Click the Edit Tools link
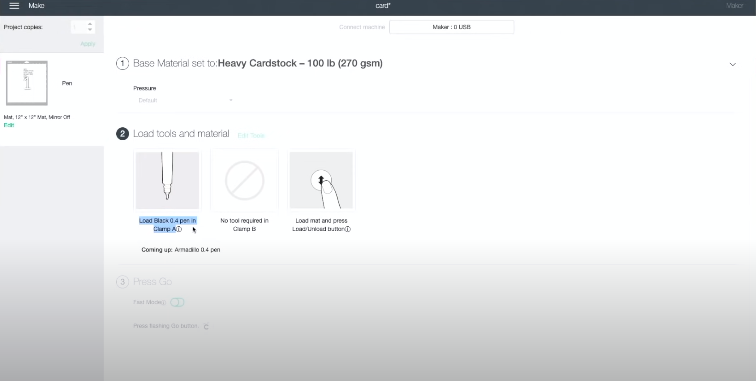This screenshot has width=756, height=381. 251,136
